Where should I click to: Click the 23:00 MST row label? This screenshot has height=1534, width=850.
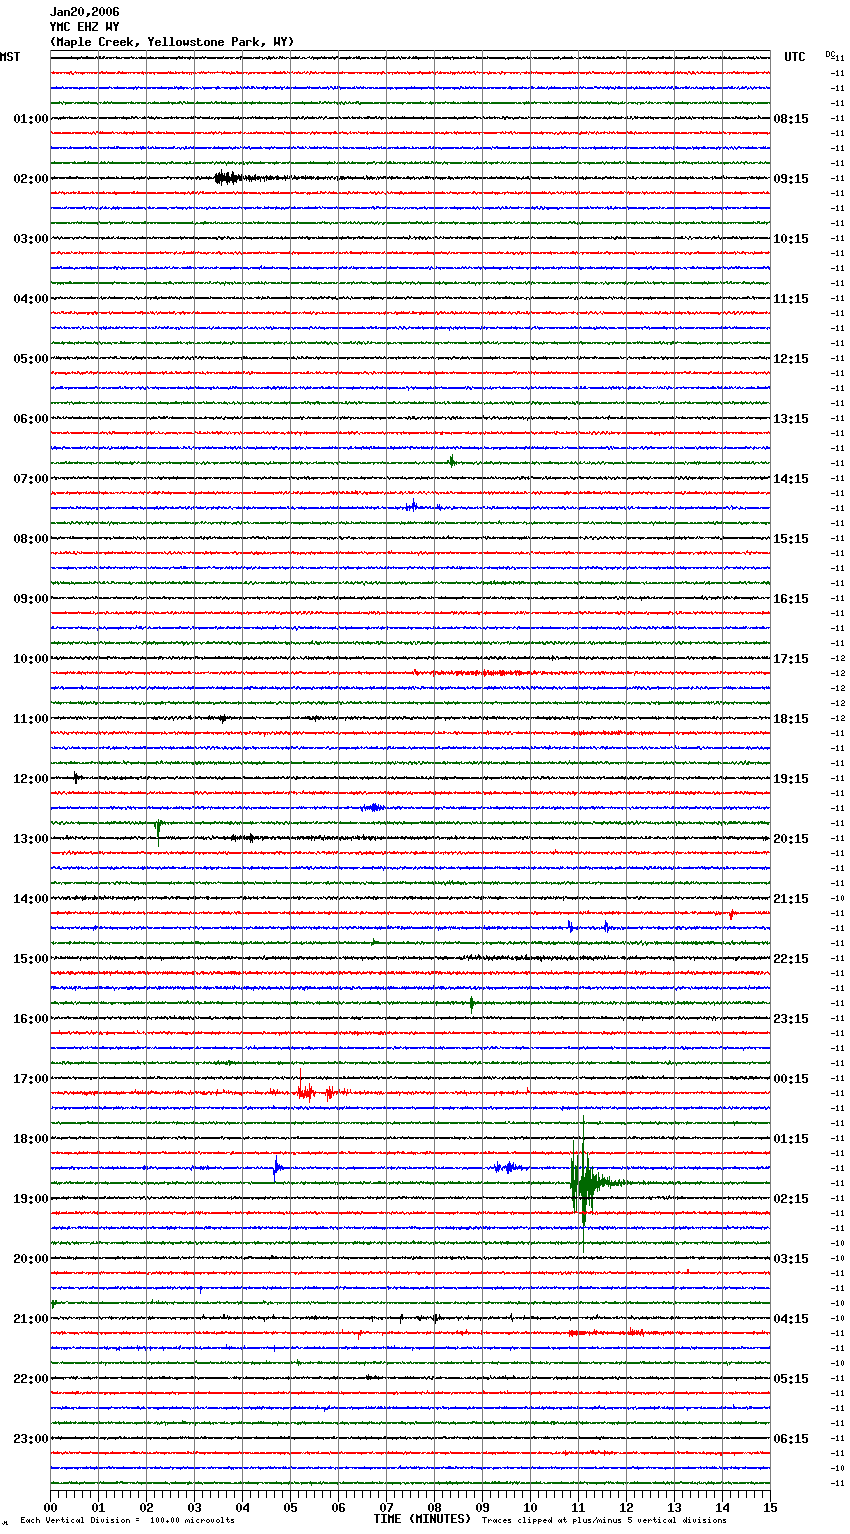(x=30, y=1439)
